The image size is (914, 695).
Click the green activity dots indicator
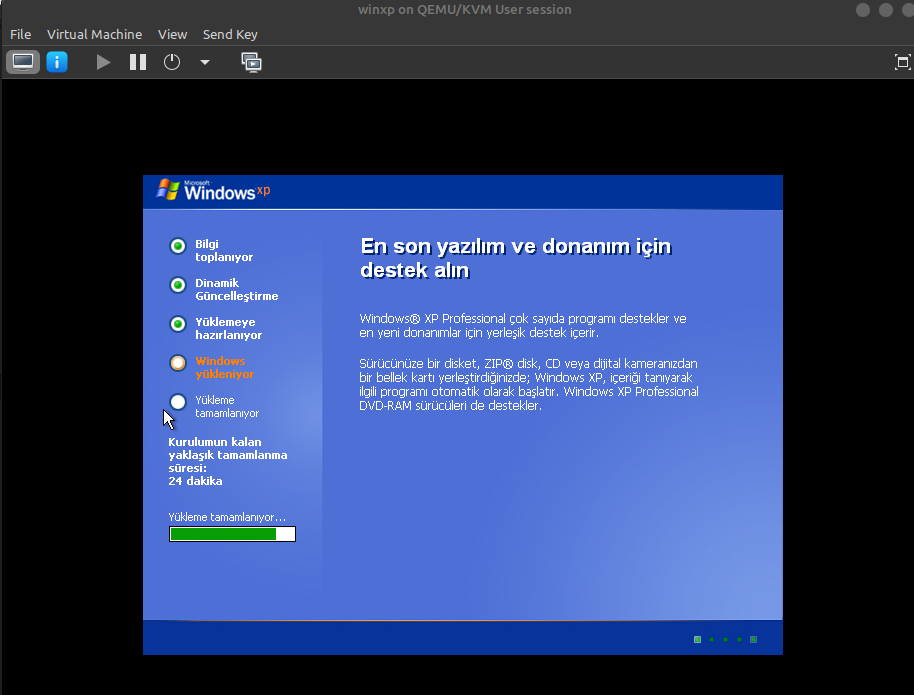pyautogui.click(x=725, y=640)
